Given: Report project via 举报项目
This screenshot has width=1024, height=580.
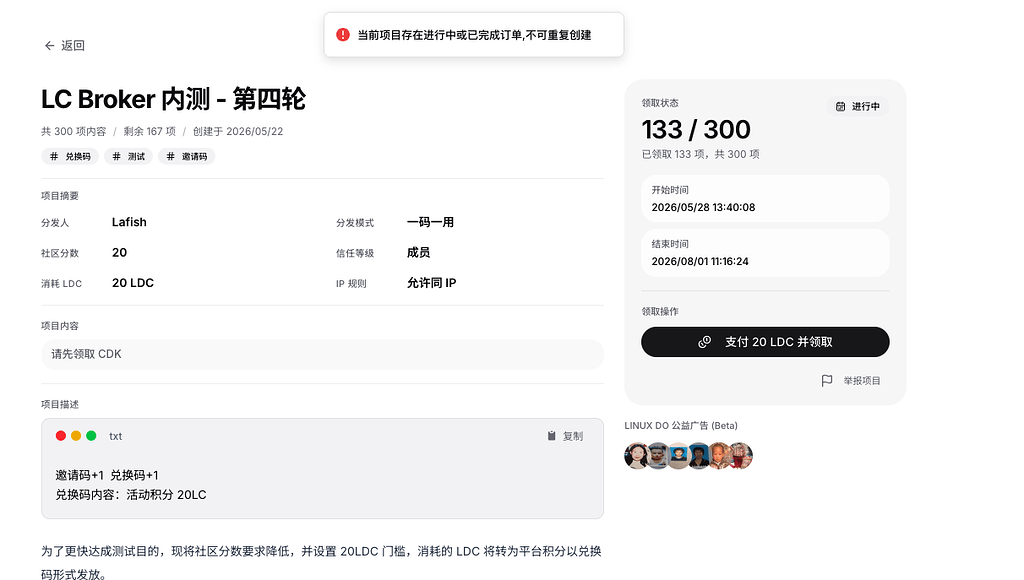Looking at the screenshot, I should pos(861,381).
